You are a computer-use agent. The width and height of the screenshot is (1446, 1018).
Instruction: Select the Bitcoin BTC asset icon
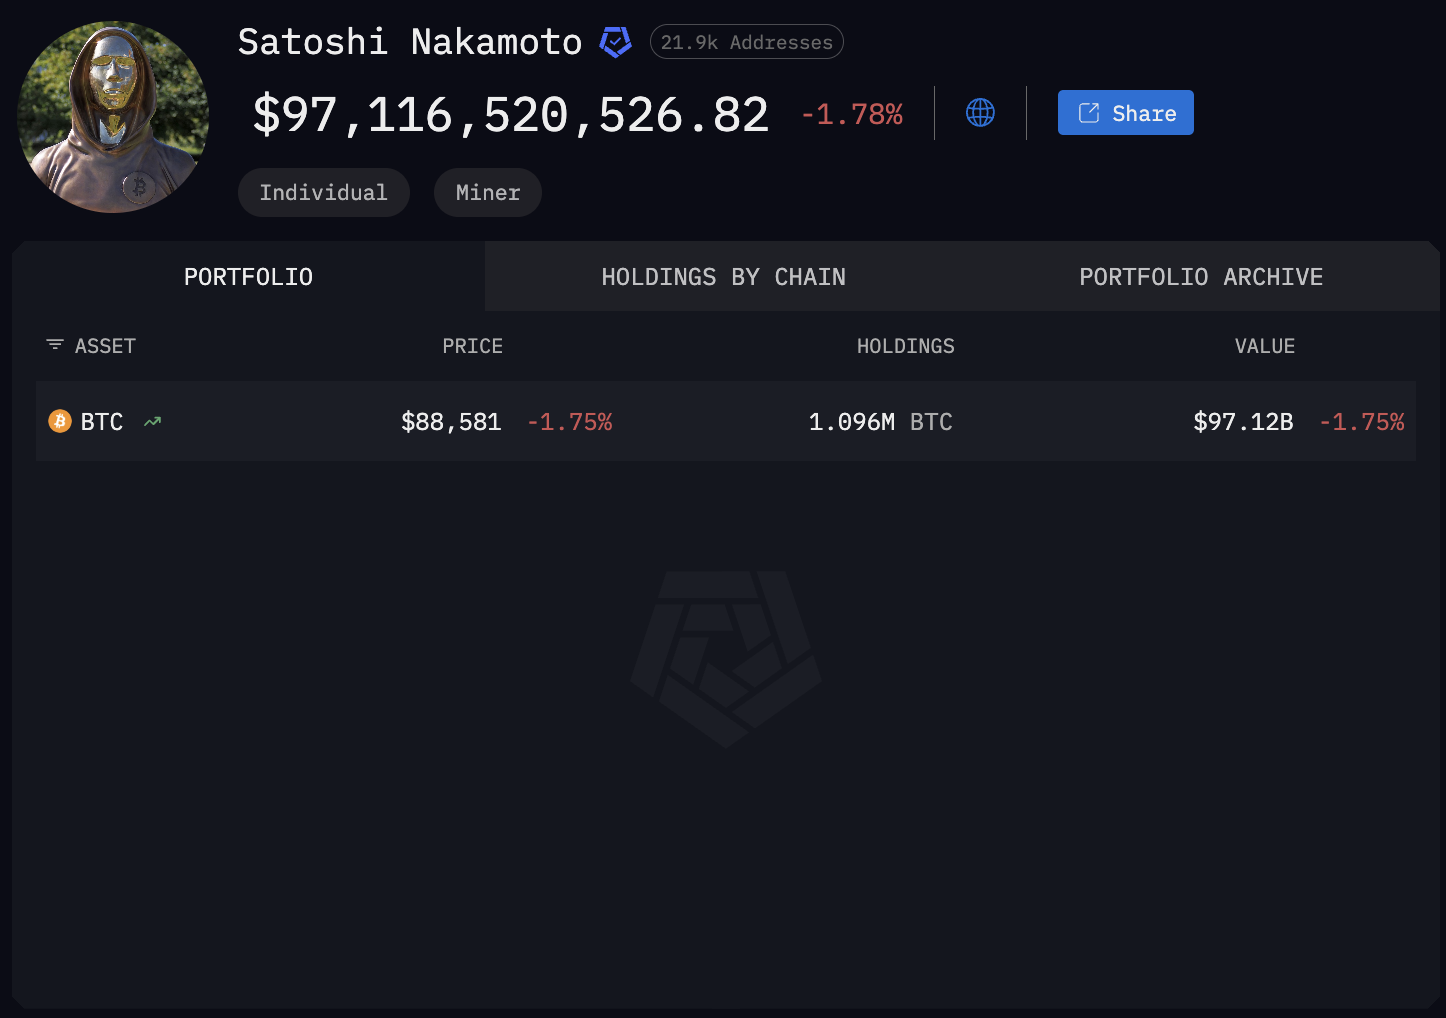(60, 421)
